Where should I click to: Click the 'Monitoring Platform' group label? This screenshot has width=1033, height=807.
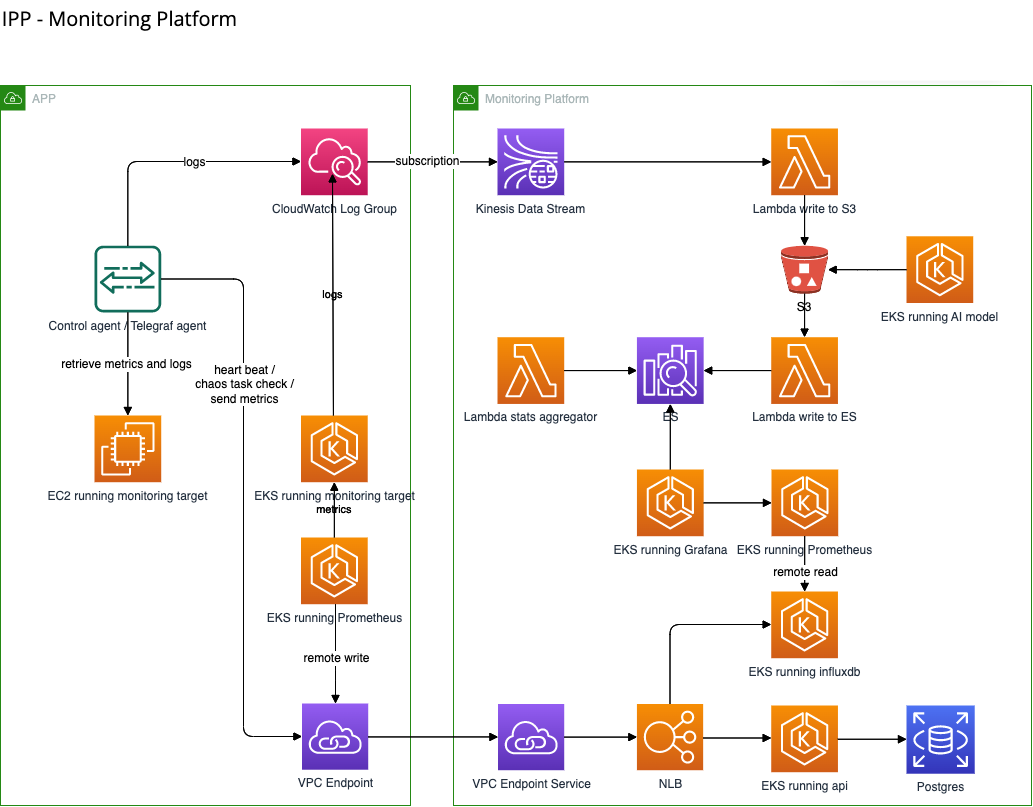point(537,99)
